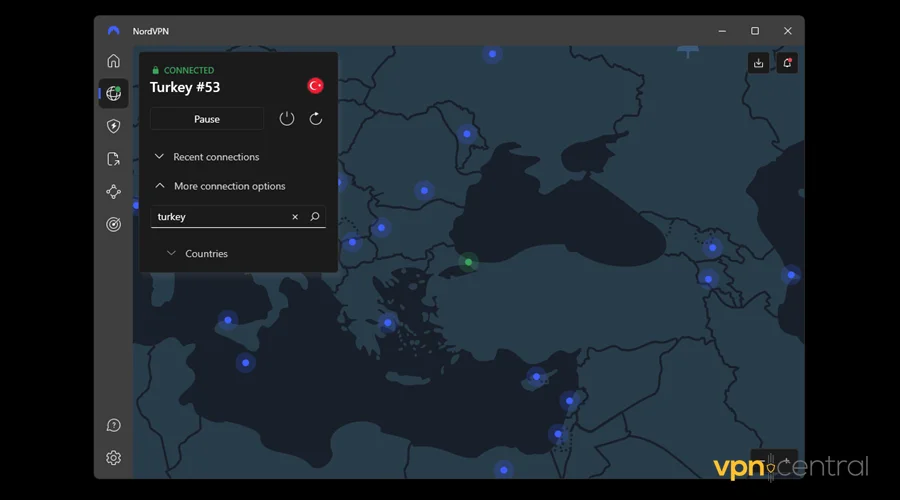Screen dimensions: 900x500
Task: Select the Romania server dot on map
Action: point(424,191)
